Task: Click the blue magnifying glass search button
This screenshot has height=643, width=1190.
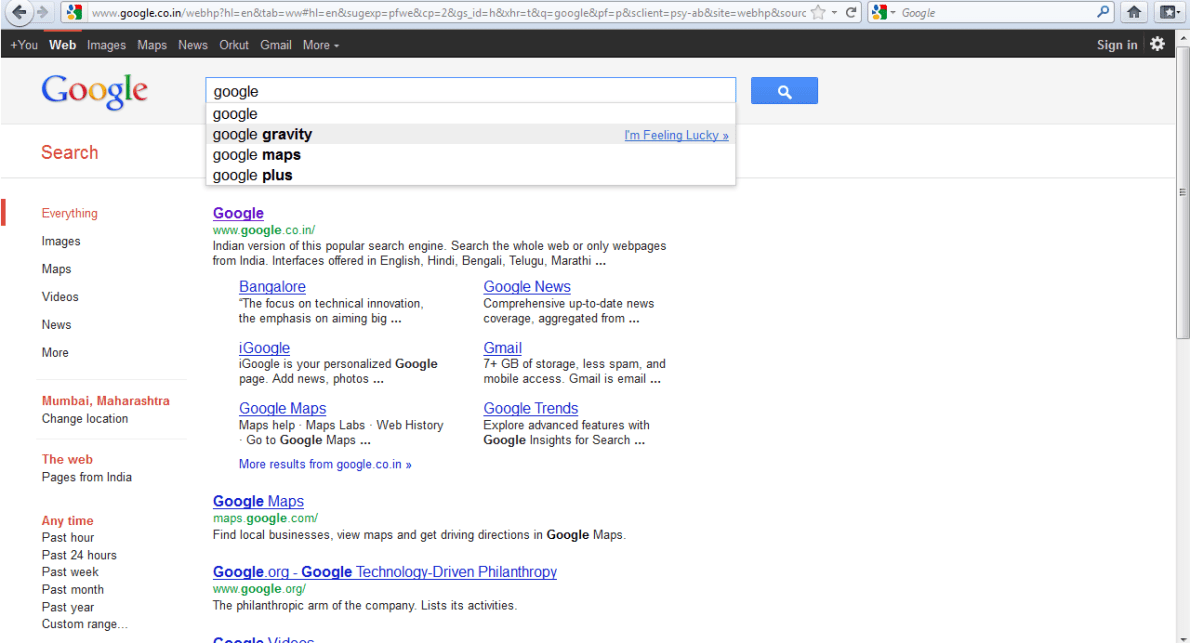Action: point(784,90)
